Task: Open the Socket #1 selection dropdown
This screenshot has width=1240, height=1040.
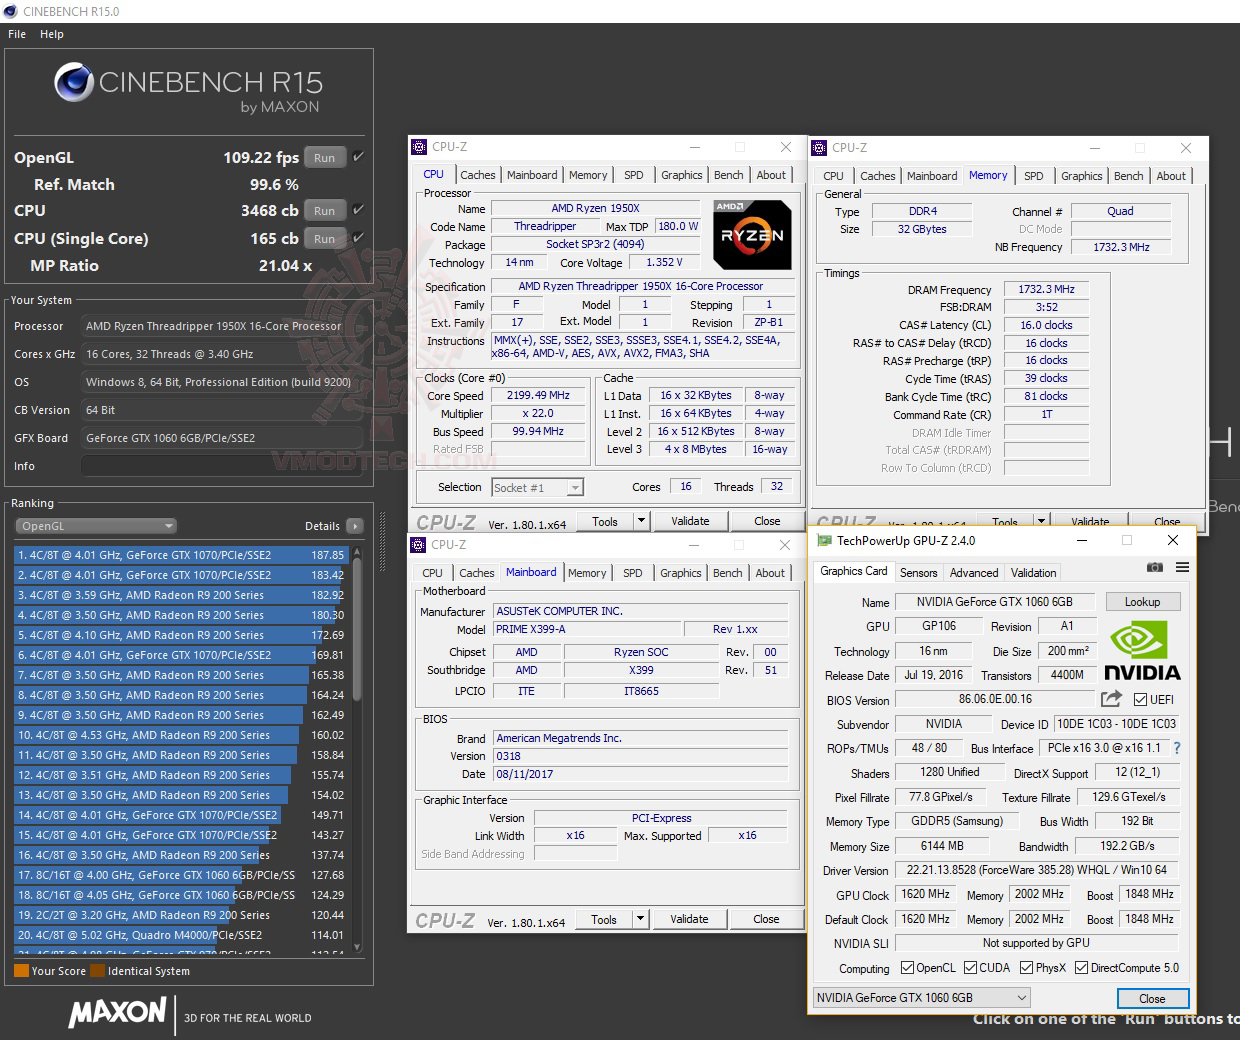Action: click(573, 487)
